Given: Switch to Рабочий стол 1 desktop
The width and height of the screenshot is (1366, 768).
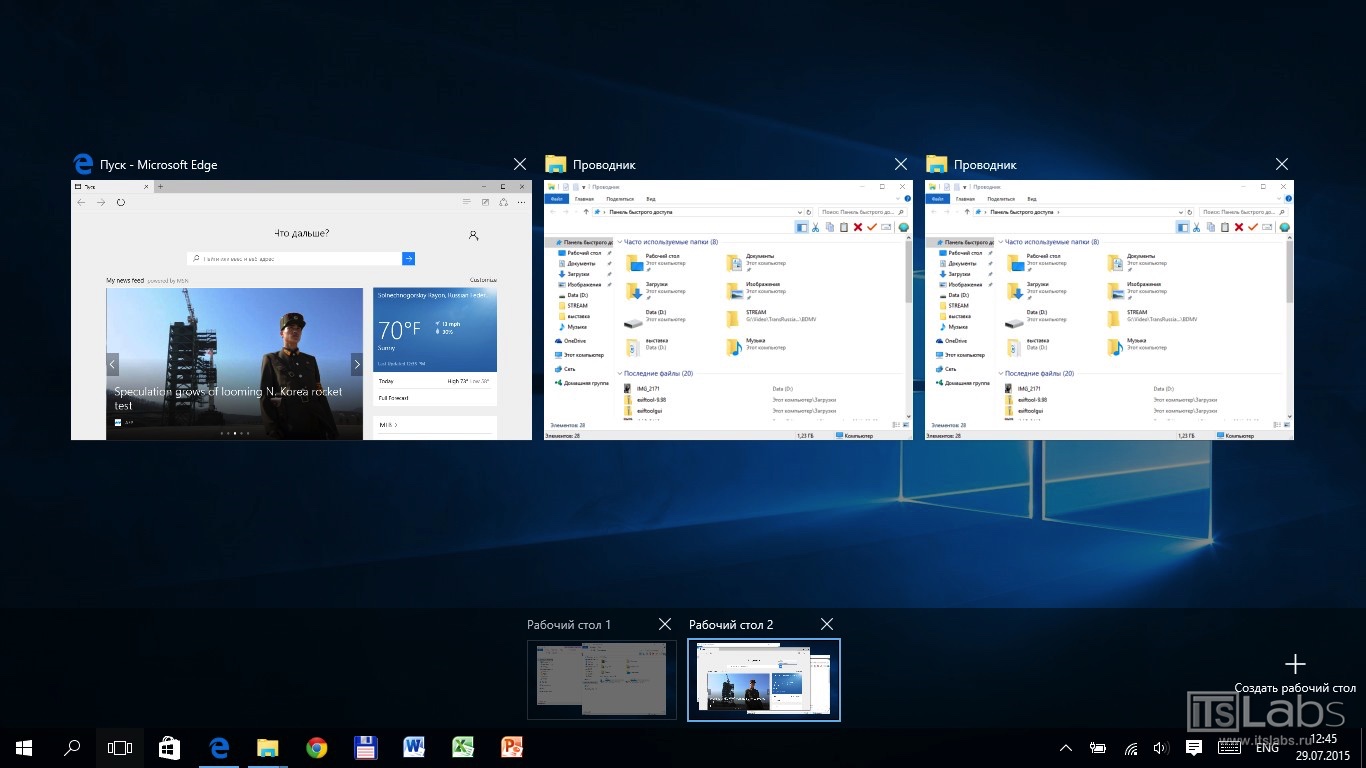Looking at the screenshot, I should pos(602,679).
